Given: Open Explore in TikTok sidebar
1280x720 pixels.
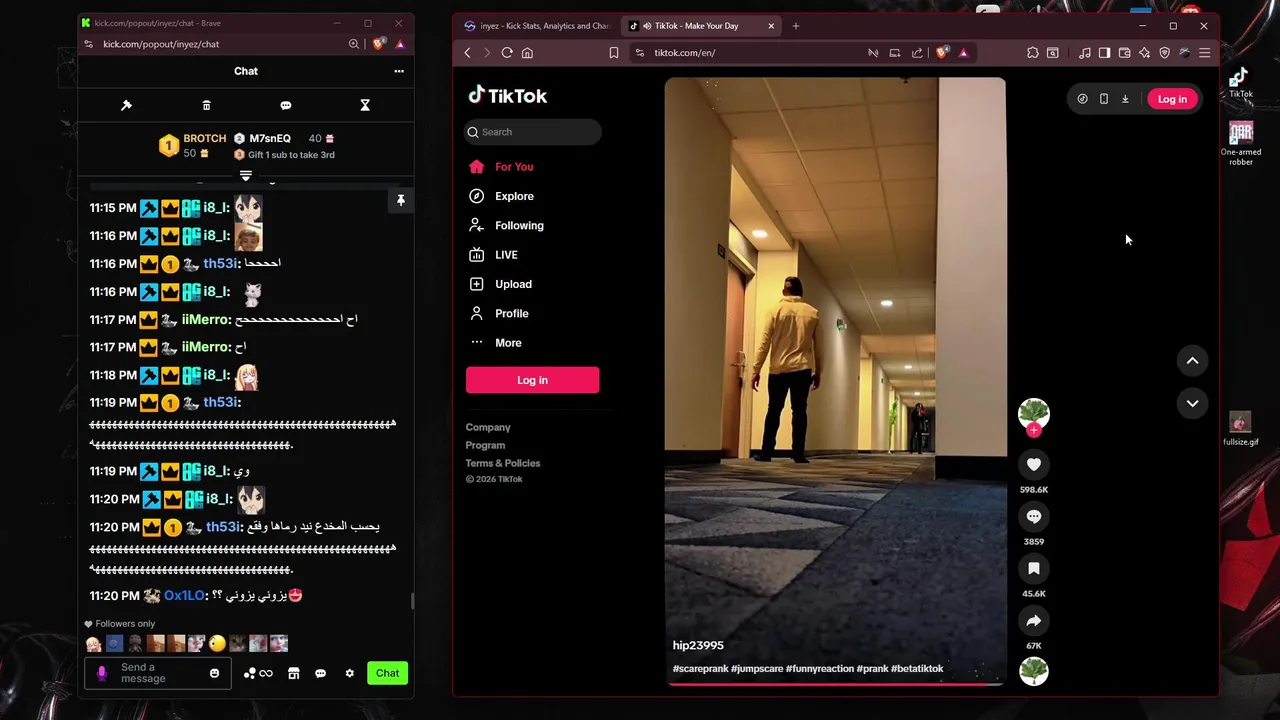Looking at the screenshot, I should pyautogui.click(x=514, y=196).
